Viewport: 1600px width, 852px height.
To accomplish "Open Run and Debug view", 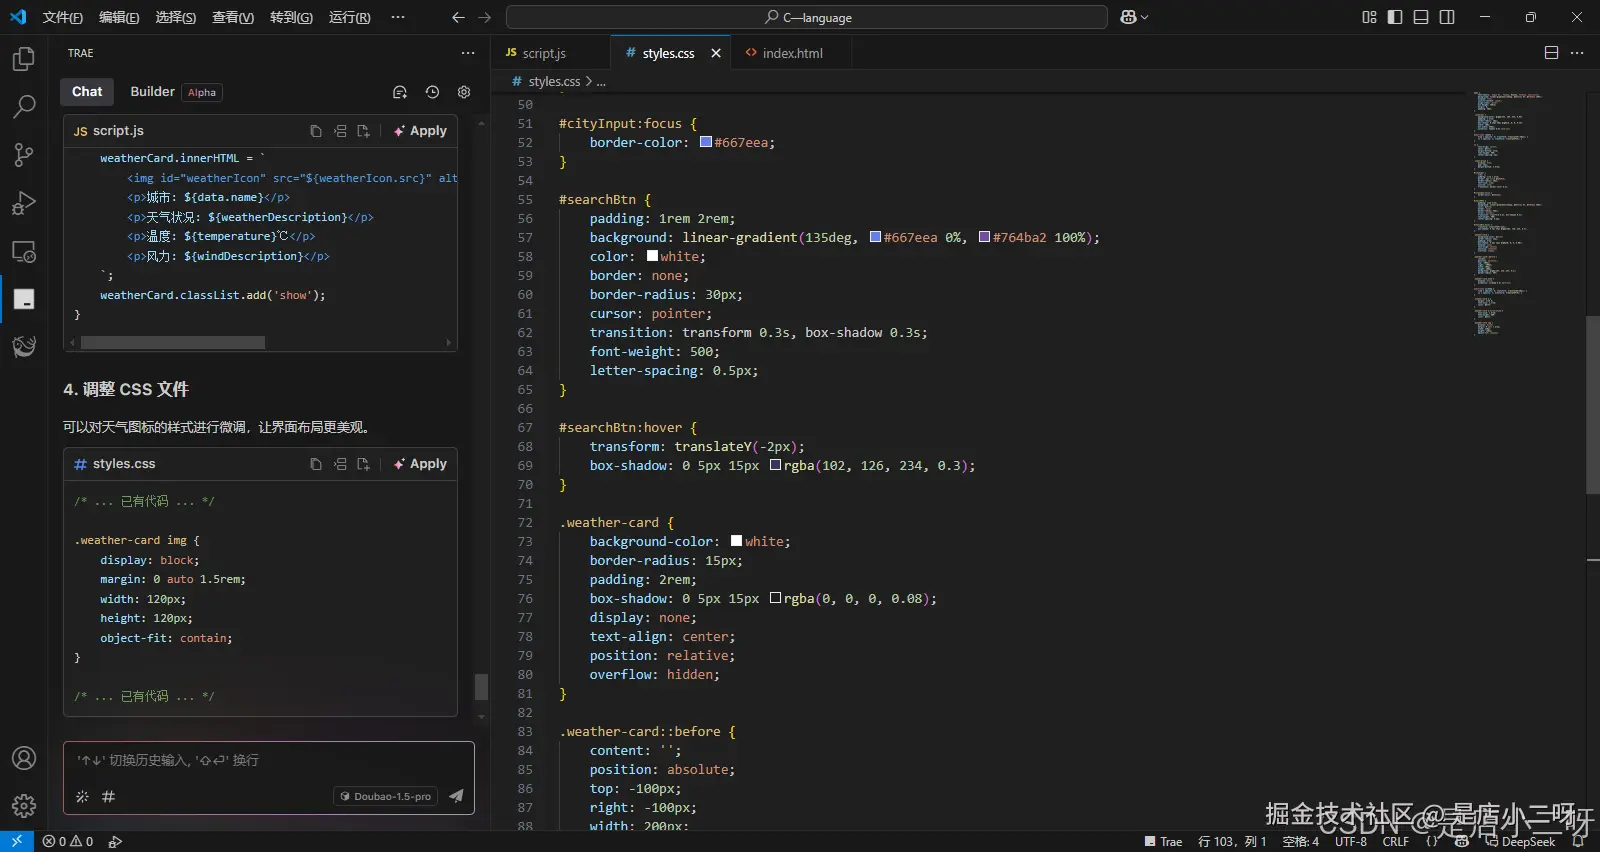I will coord(24,203).
